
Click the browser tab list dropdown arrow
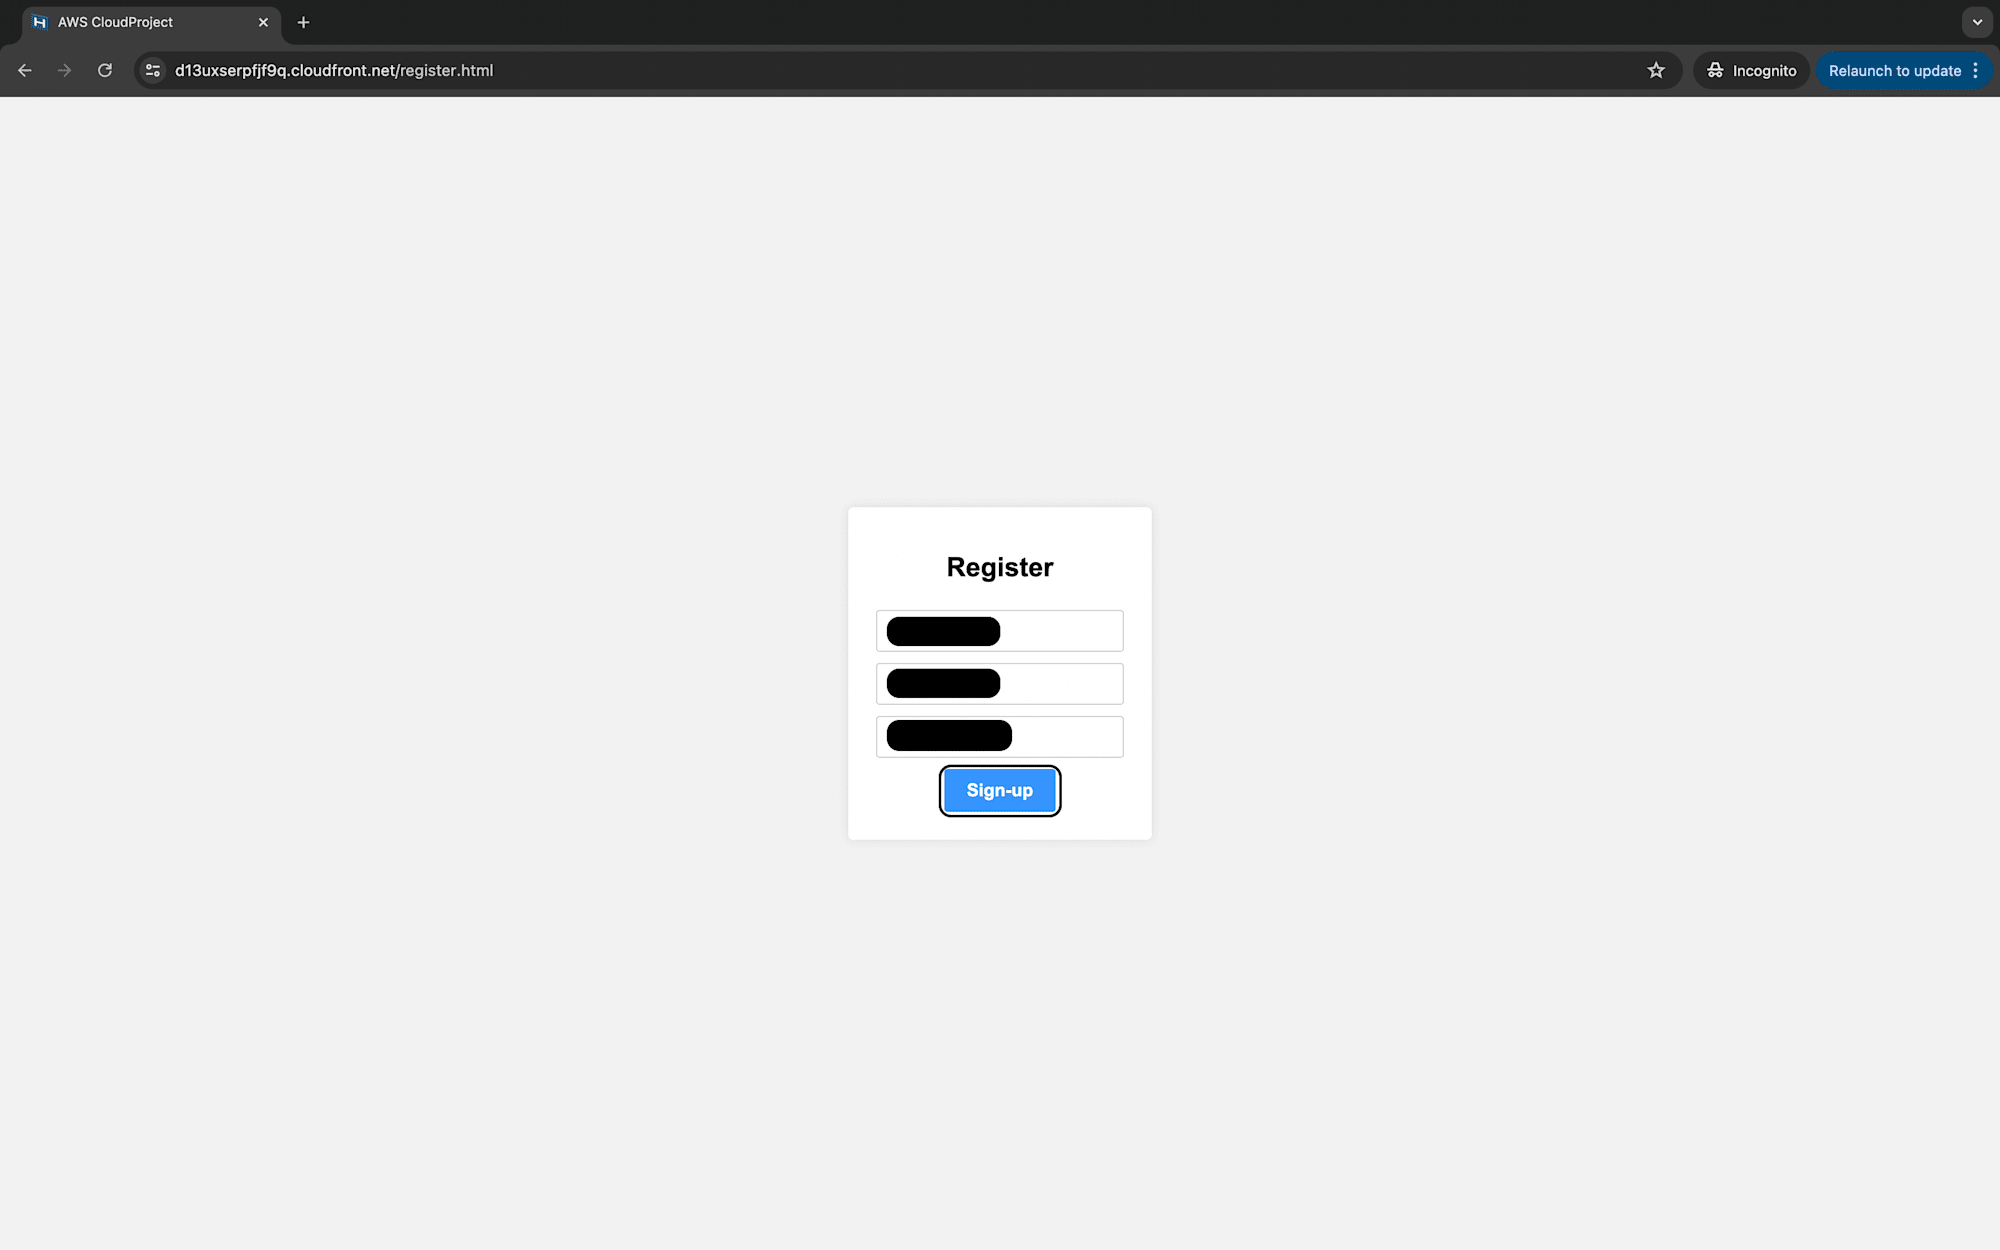pos(1977,22)
